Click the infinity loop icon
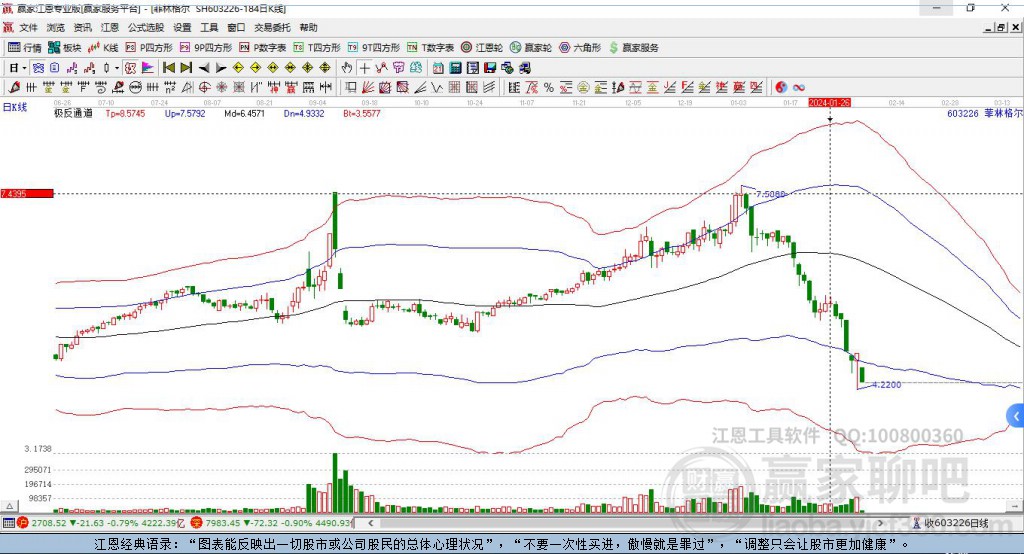 pyautogui.click(x=799, y=87)
